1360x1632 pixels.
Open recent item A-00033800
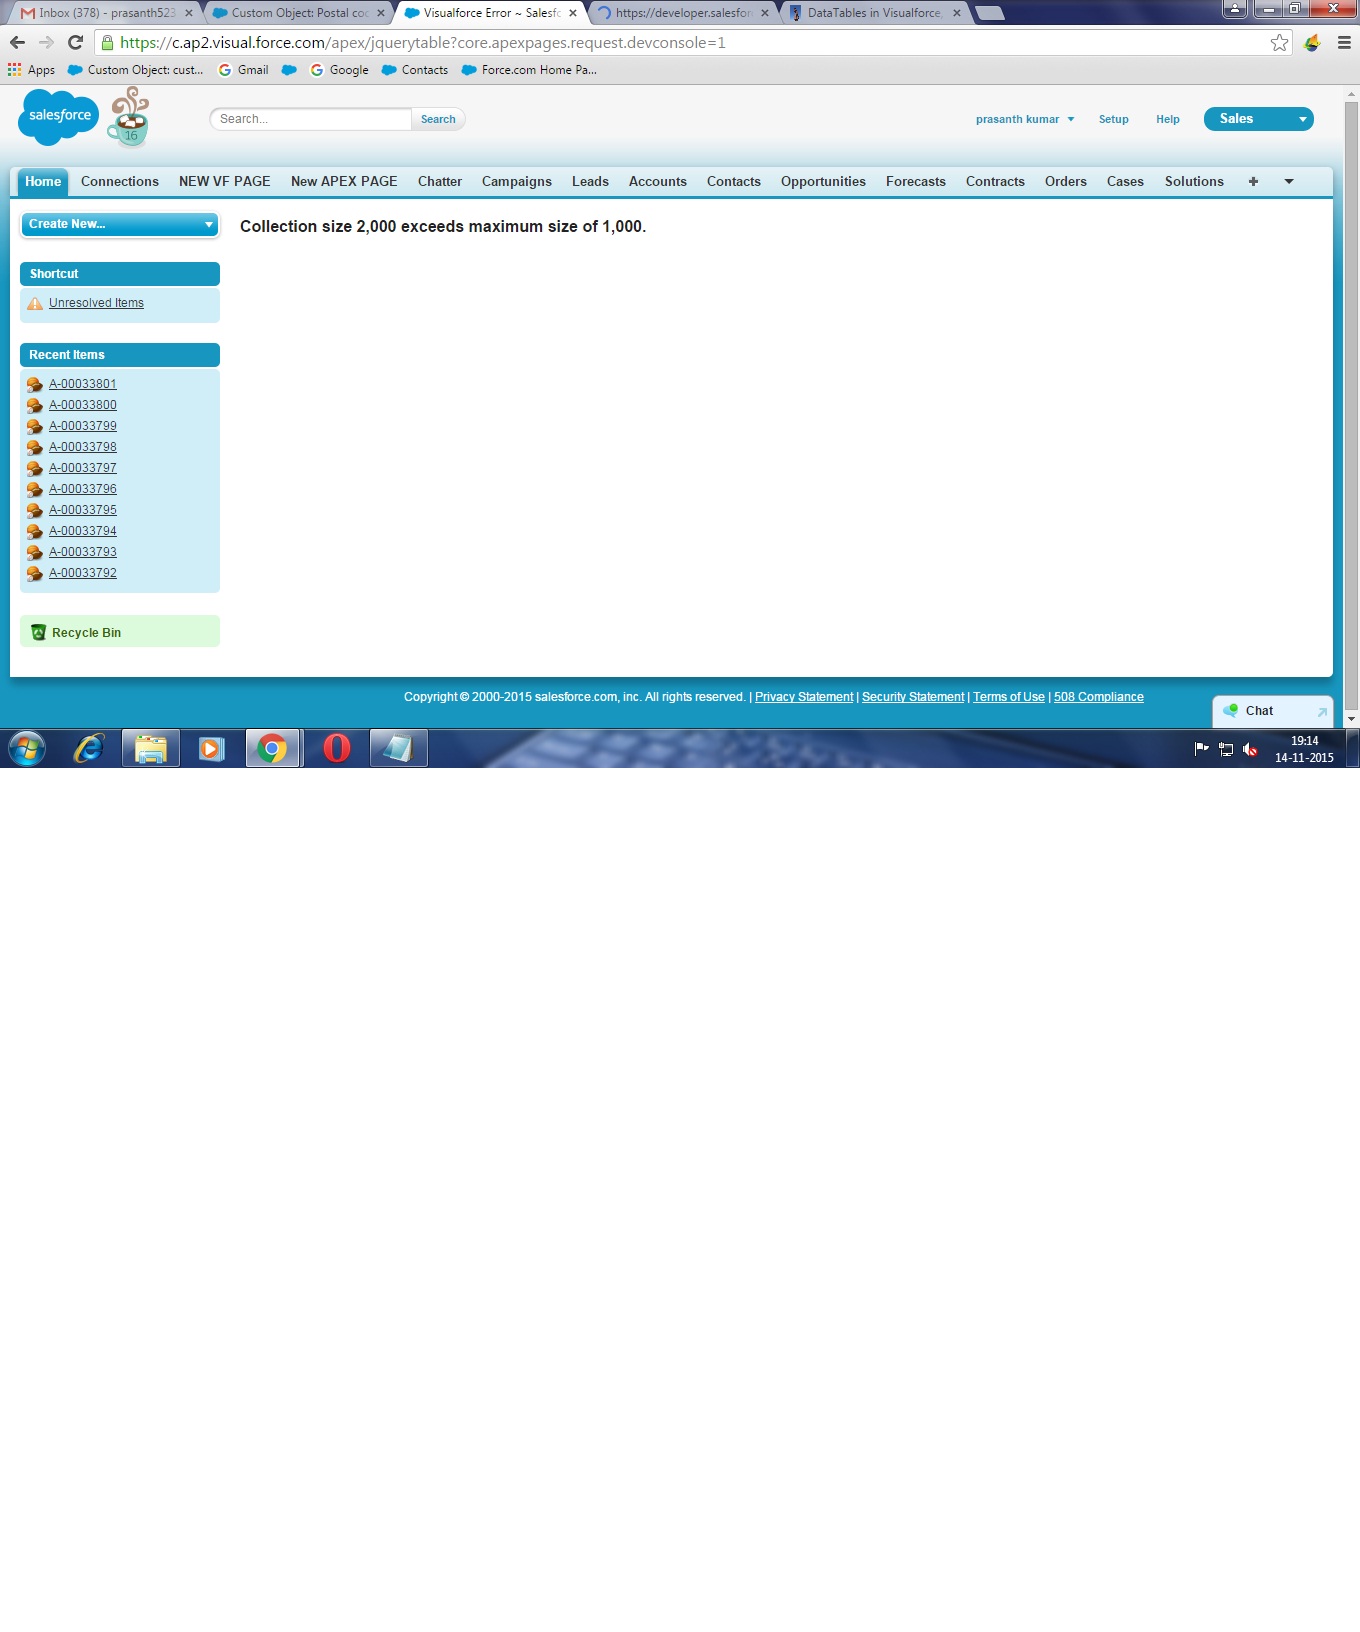pyautogui.click(x=83, y=405)
